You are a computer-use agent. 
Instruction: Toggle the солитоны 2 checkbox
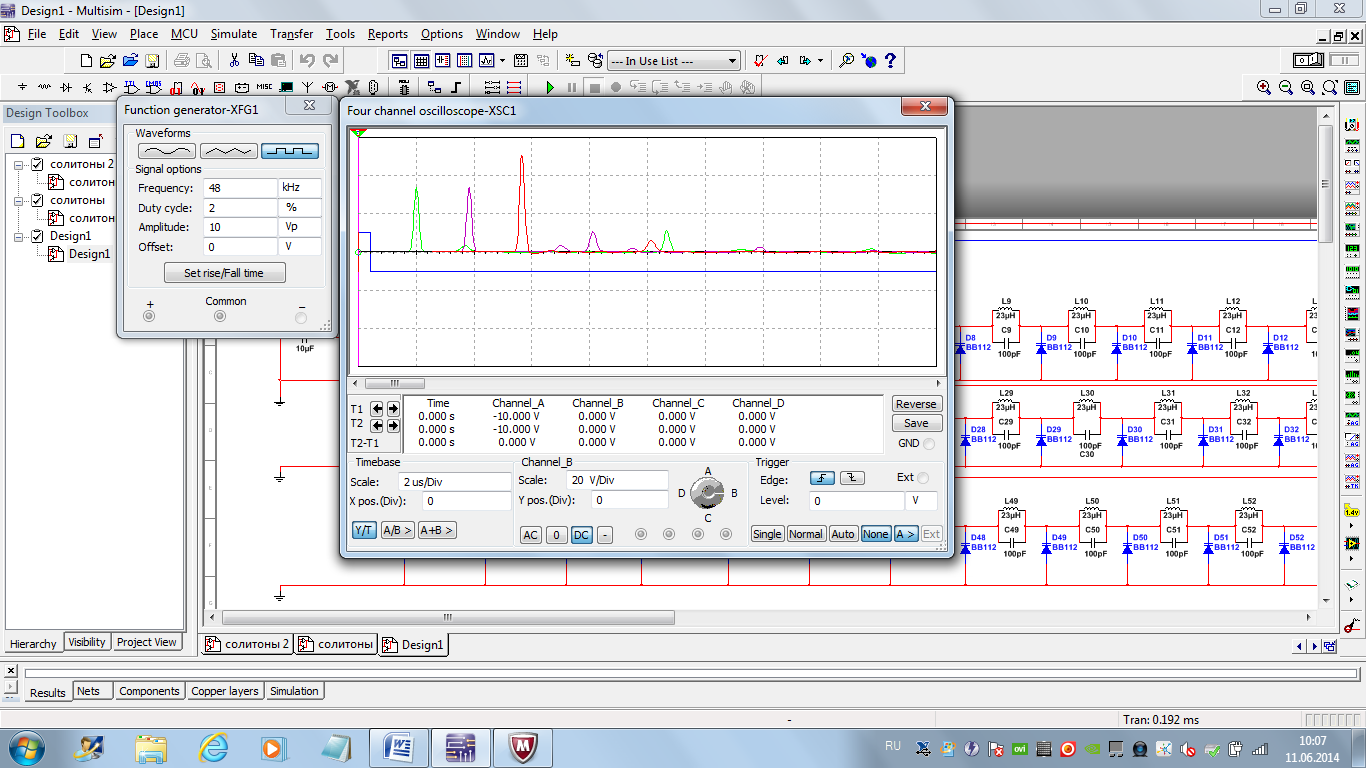click(37, 164)
